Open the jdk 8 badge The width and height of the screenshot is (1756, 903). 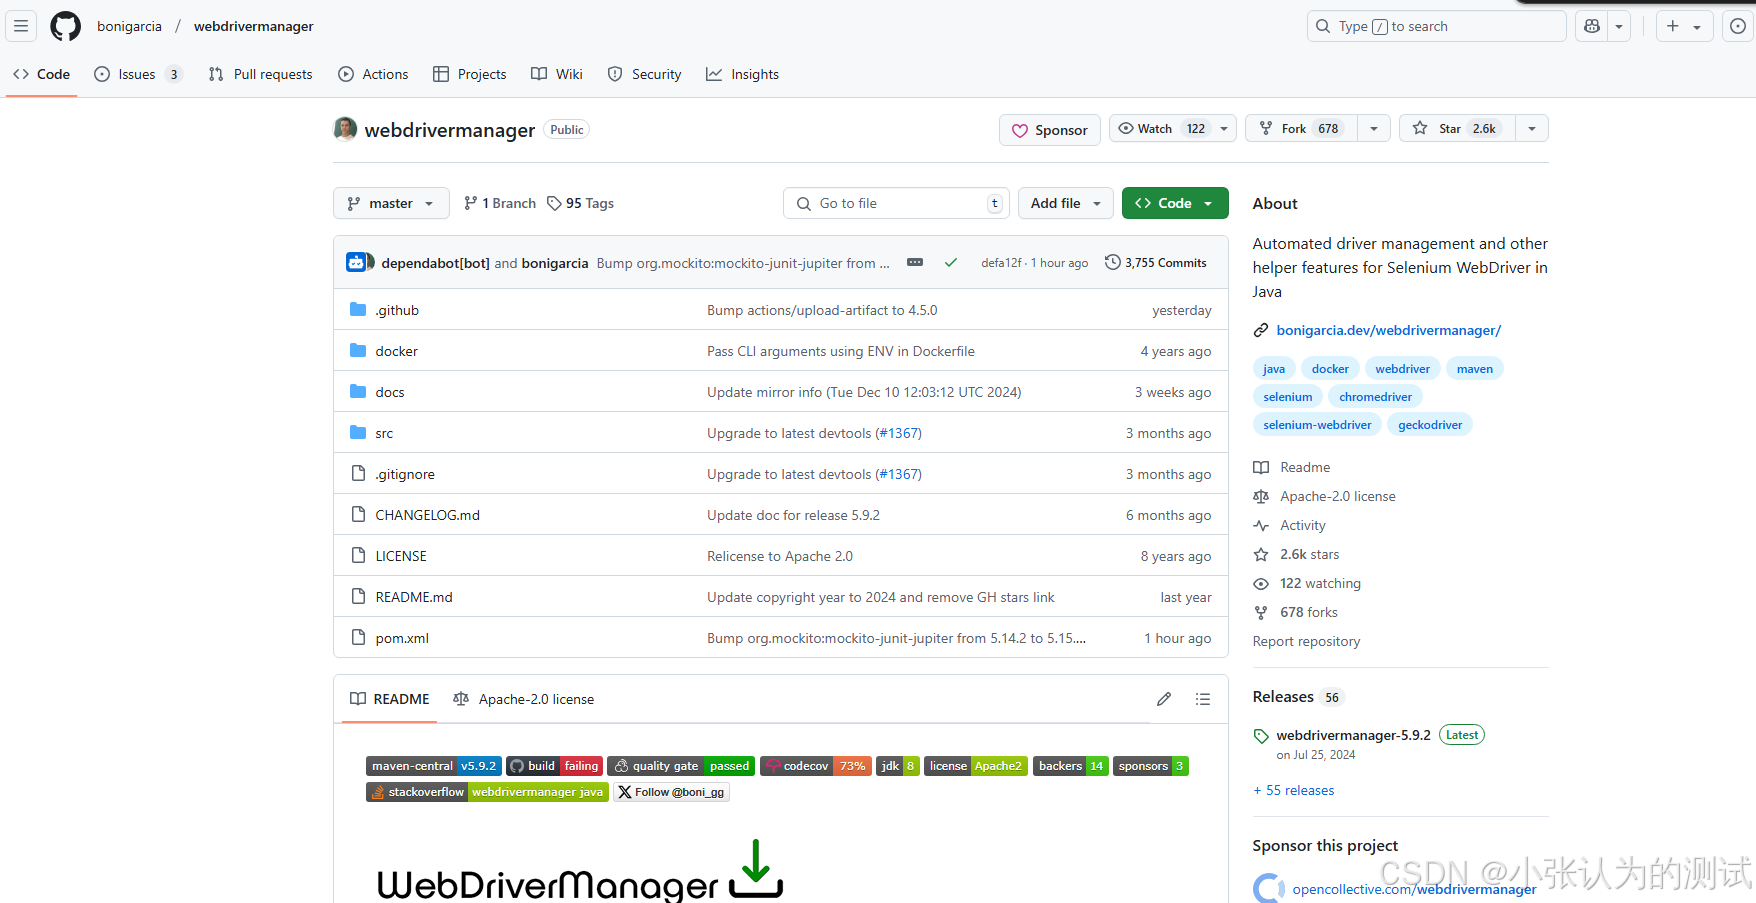[898, 766]
